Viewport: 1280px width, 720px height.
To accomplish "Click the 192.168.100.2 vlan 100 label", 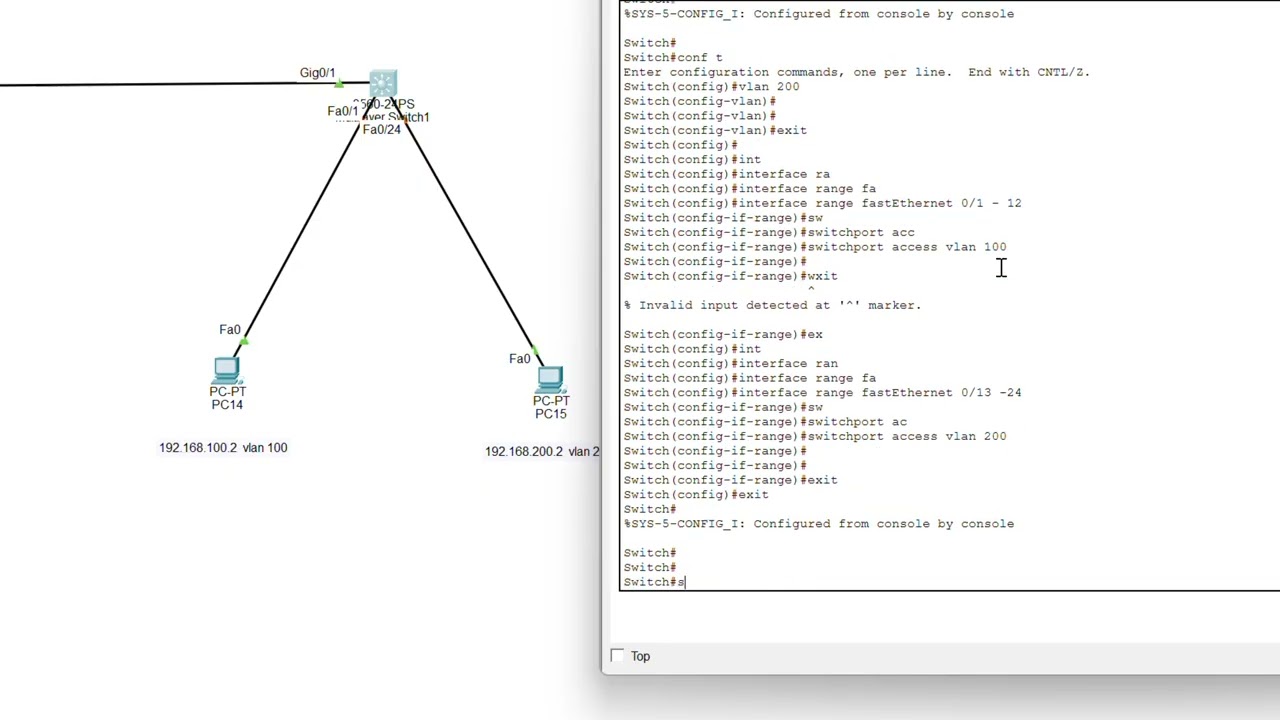I will (x=223, y=448).
